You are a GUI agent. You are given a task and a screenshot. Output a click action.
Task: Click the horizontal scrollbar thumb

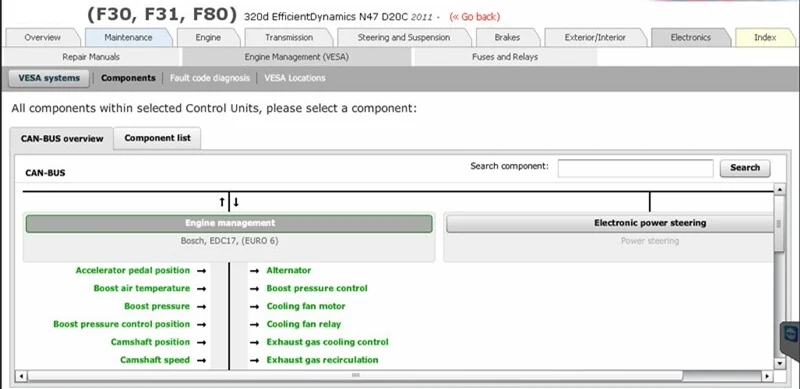355,376
